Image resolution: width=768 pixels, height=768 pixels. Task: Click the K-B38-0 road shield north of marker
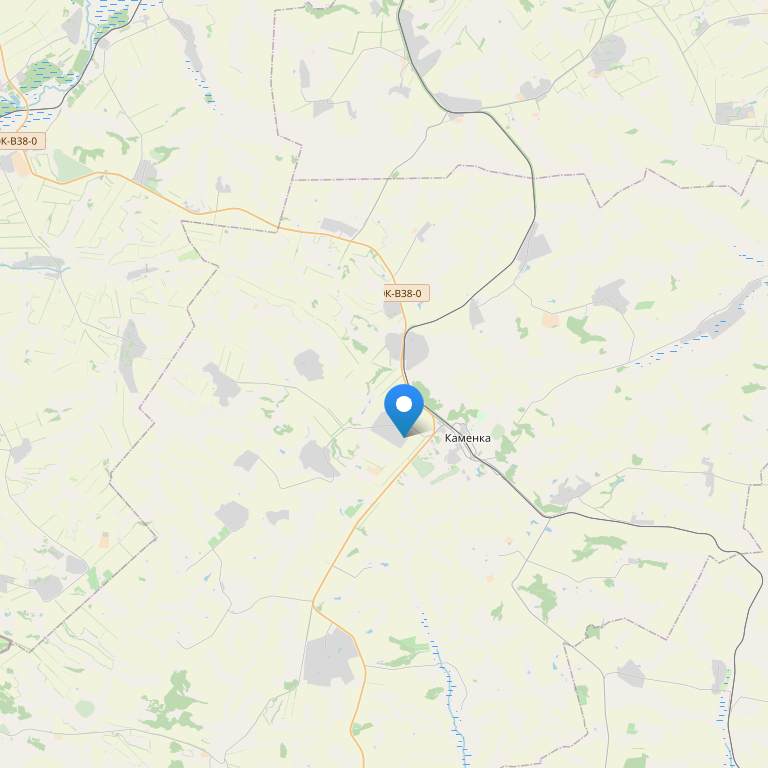point(404,293)
